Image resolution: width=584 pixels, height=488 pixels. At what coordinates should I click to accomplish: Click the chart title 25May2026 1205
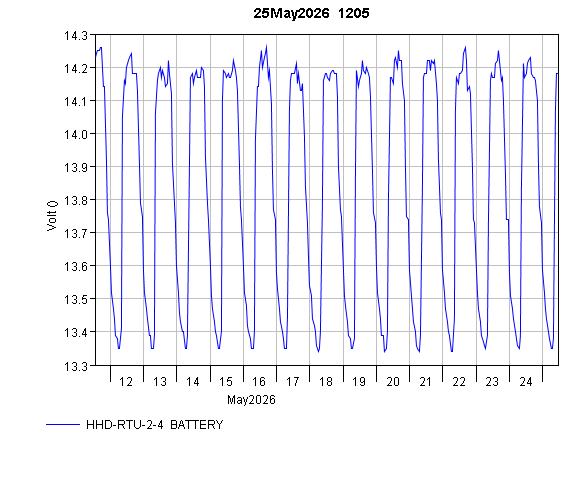(x=311, y=13)
